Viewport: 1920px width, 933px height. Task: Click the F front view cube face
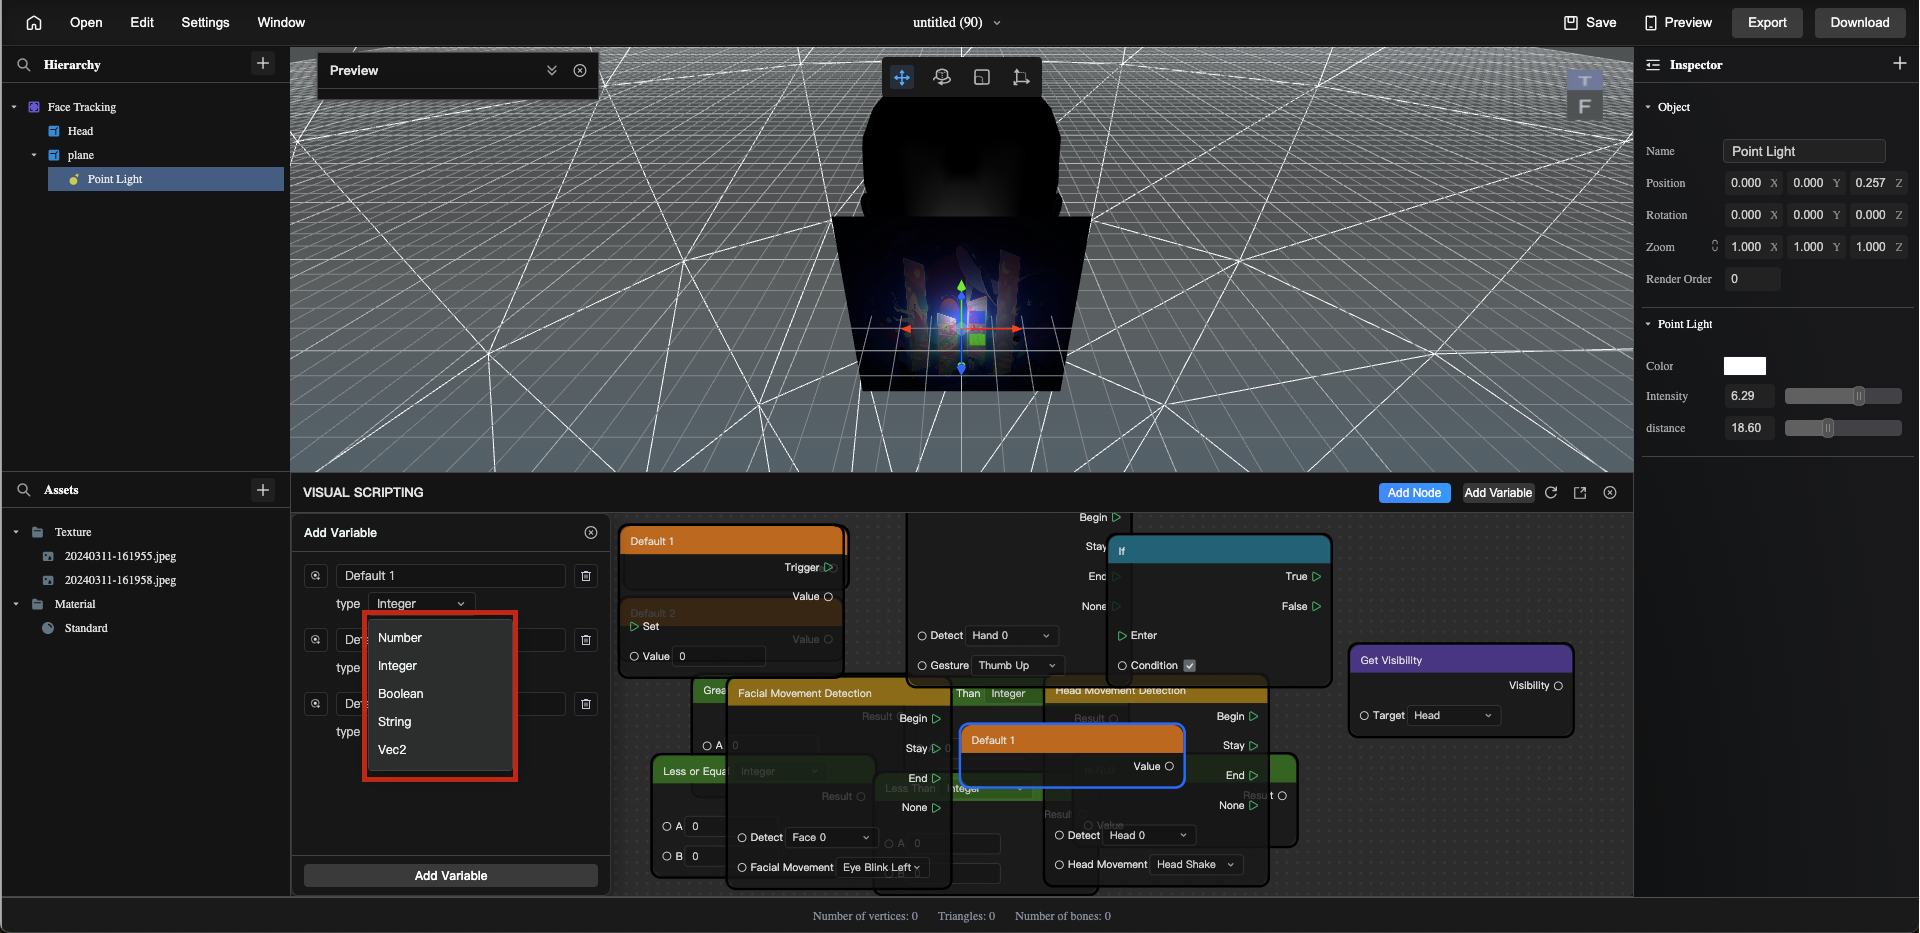[1584, 106]
